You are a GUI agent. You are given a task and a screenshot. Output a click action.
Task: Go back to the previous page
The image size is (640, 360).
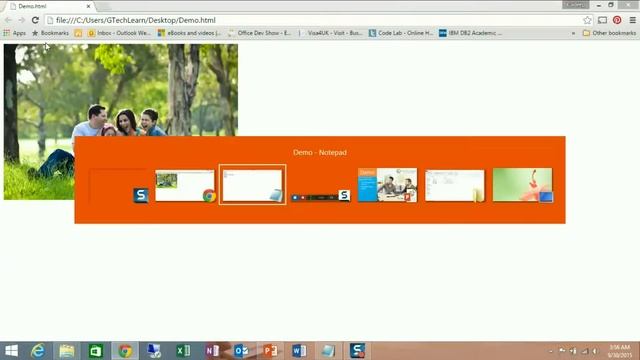click(x=8, y=20)
